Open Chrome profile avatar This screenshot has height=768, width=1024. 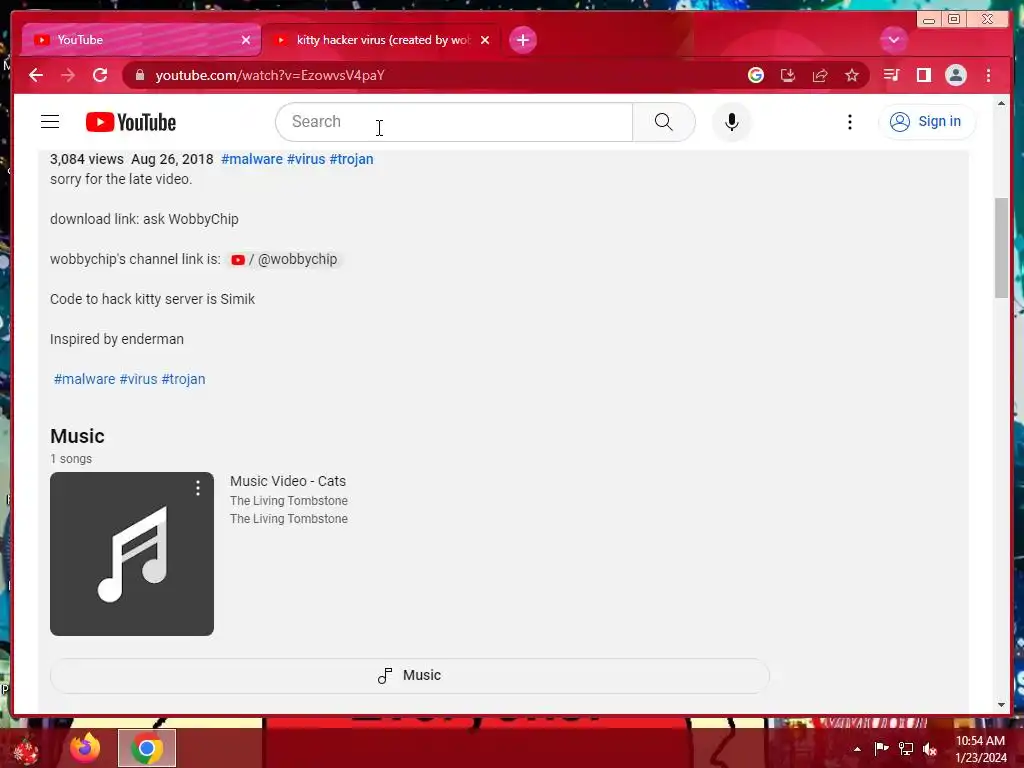(955, 75)
